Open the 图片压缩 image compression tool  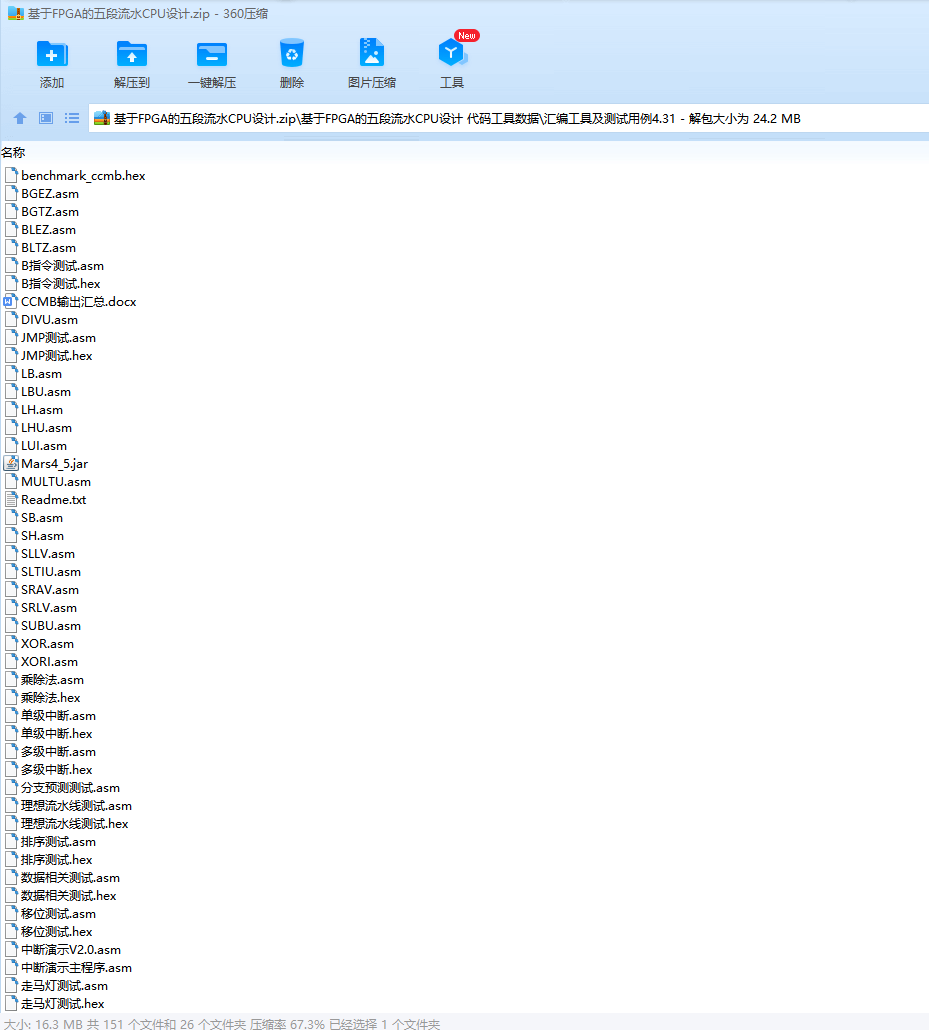tap(372, 53)
